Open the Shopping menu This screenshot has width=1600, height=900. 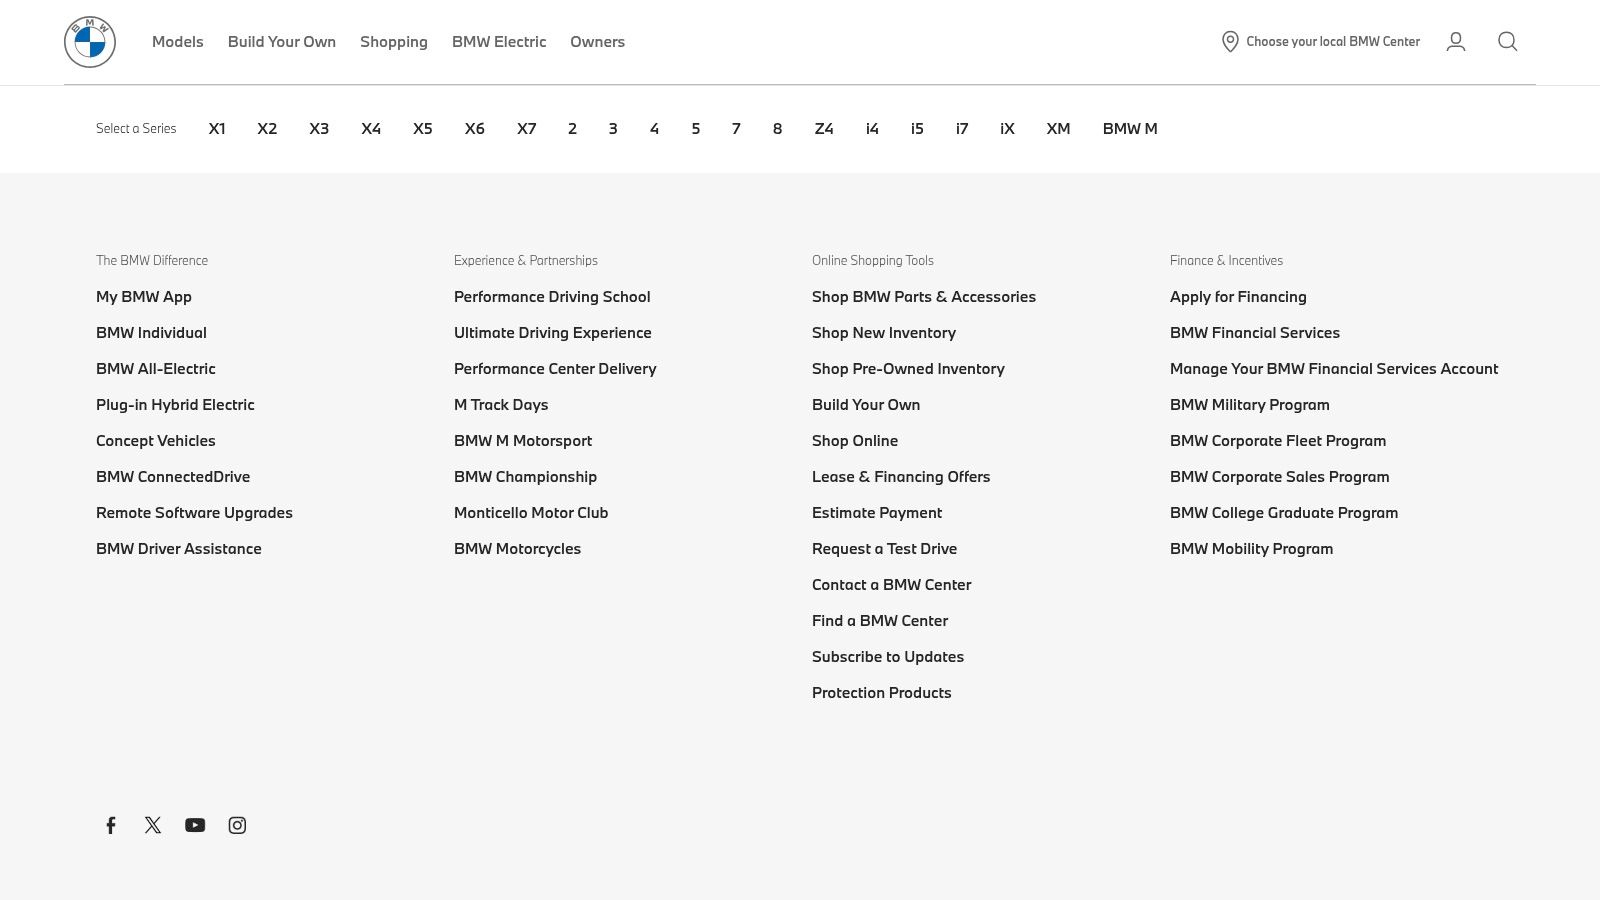coord(394,42)
